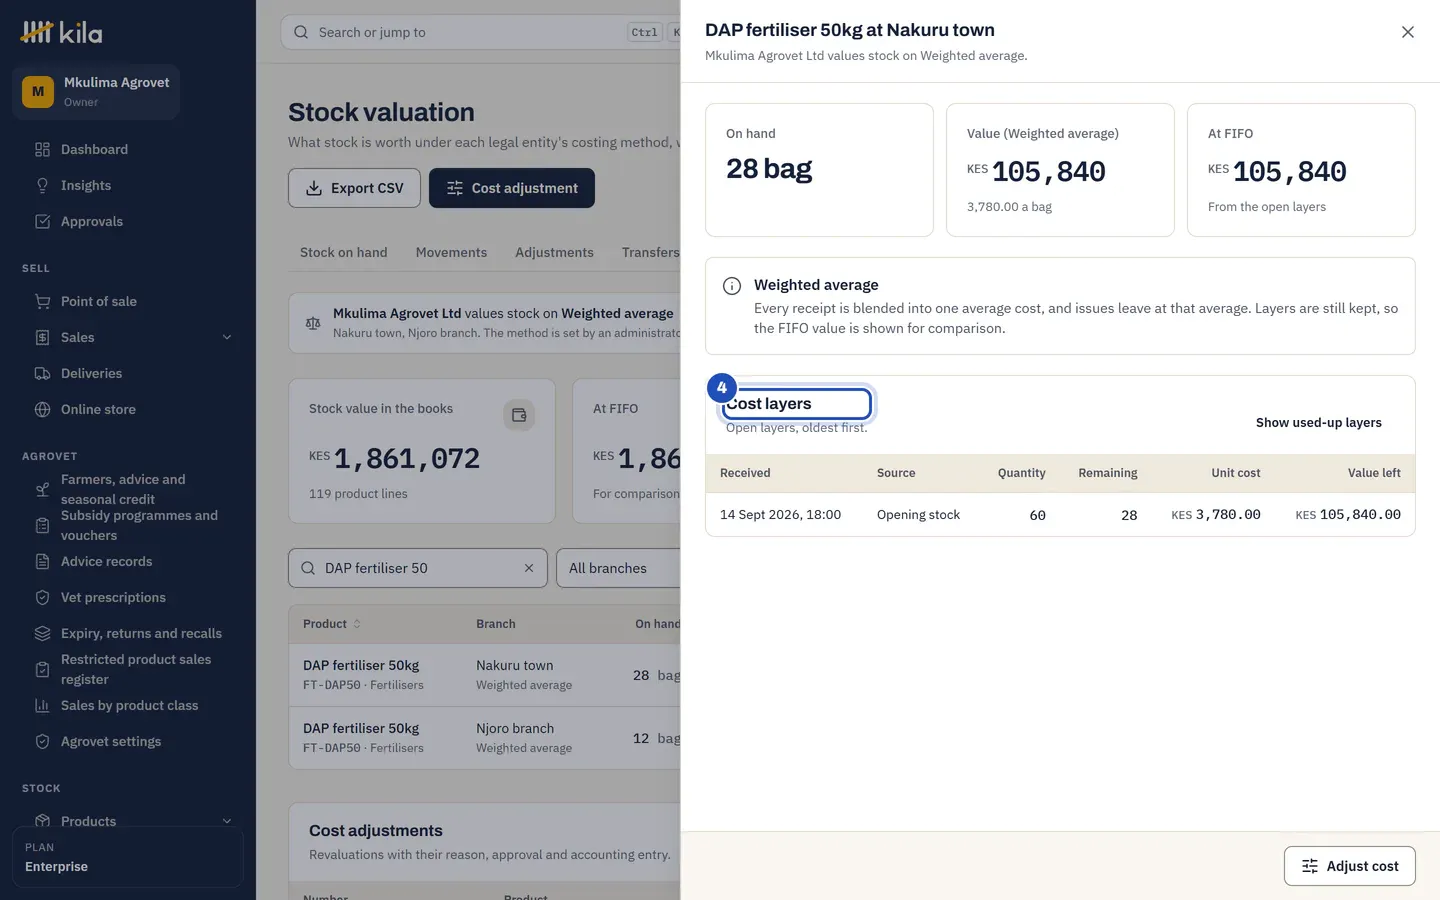The width and height of the screenshot is (1440, 900).
Task: Select the DAP fertiliser Nakuru town row
Action: click(485, 675)
